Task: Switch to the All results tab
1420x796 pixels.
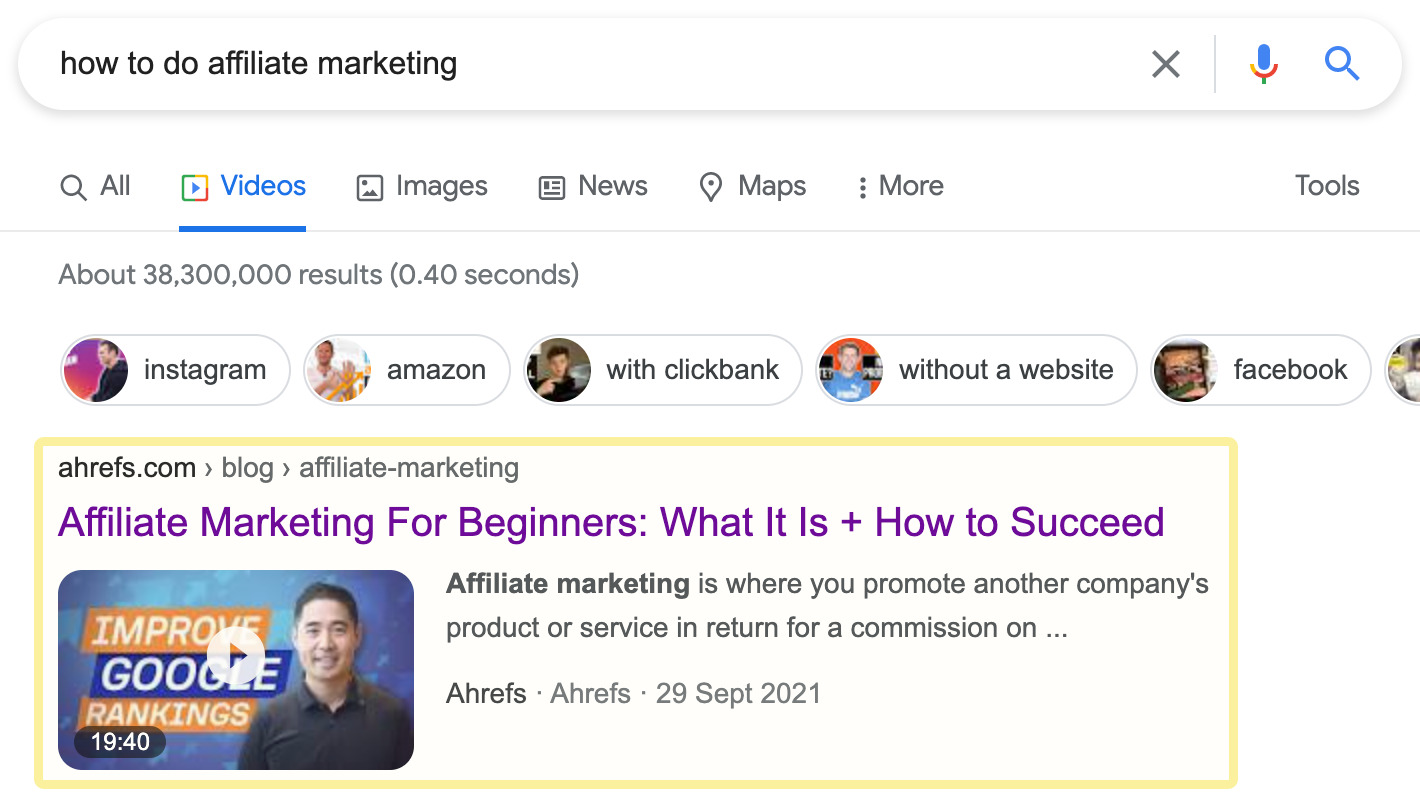Action: click(x=95, y=186)
